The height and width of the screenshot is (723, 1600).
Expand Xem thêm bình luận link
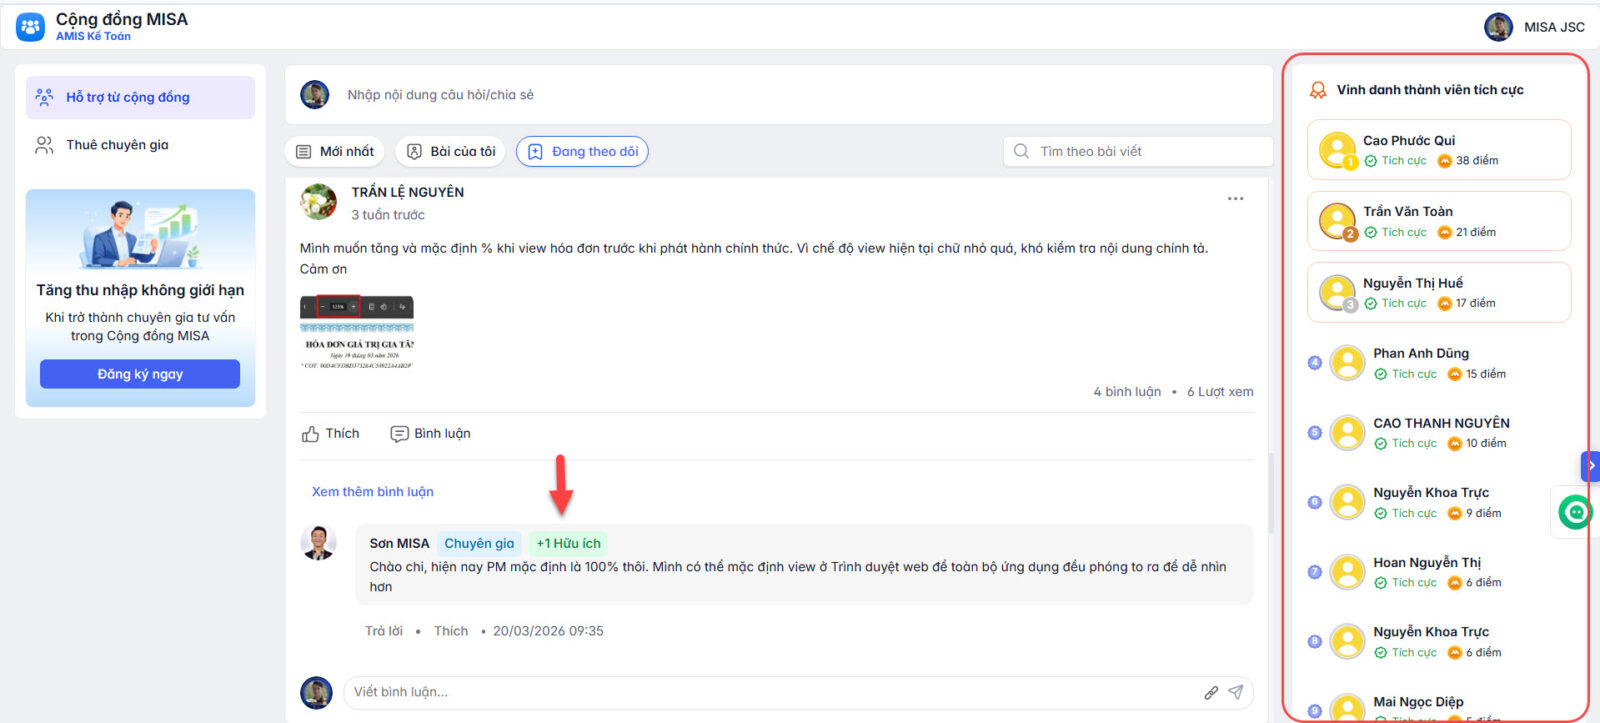pyautogui.click(x=372, y=492)
